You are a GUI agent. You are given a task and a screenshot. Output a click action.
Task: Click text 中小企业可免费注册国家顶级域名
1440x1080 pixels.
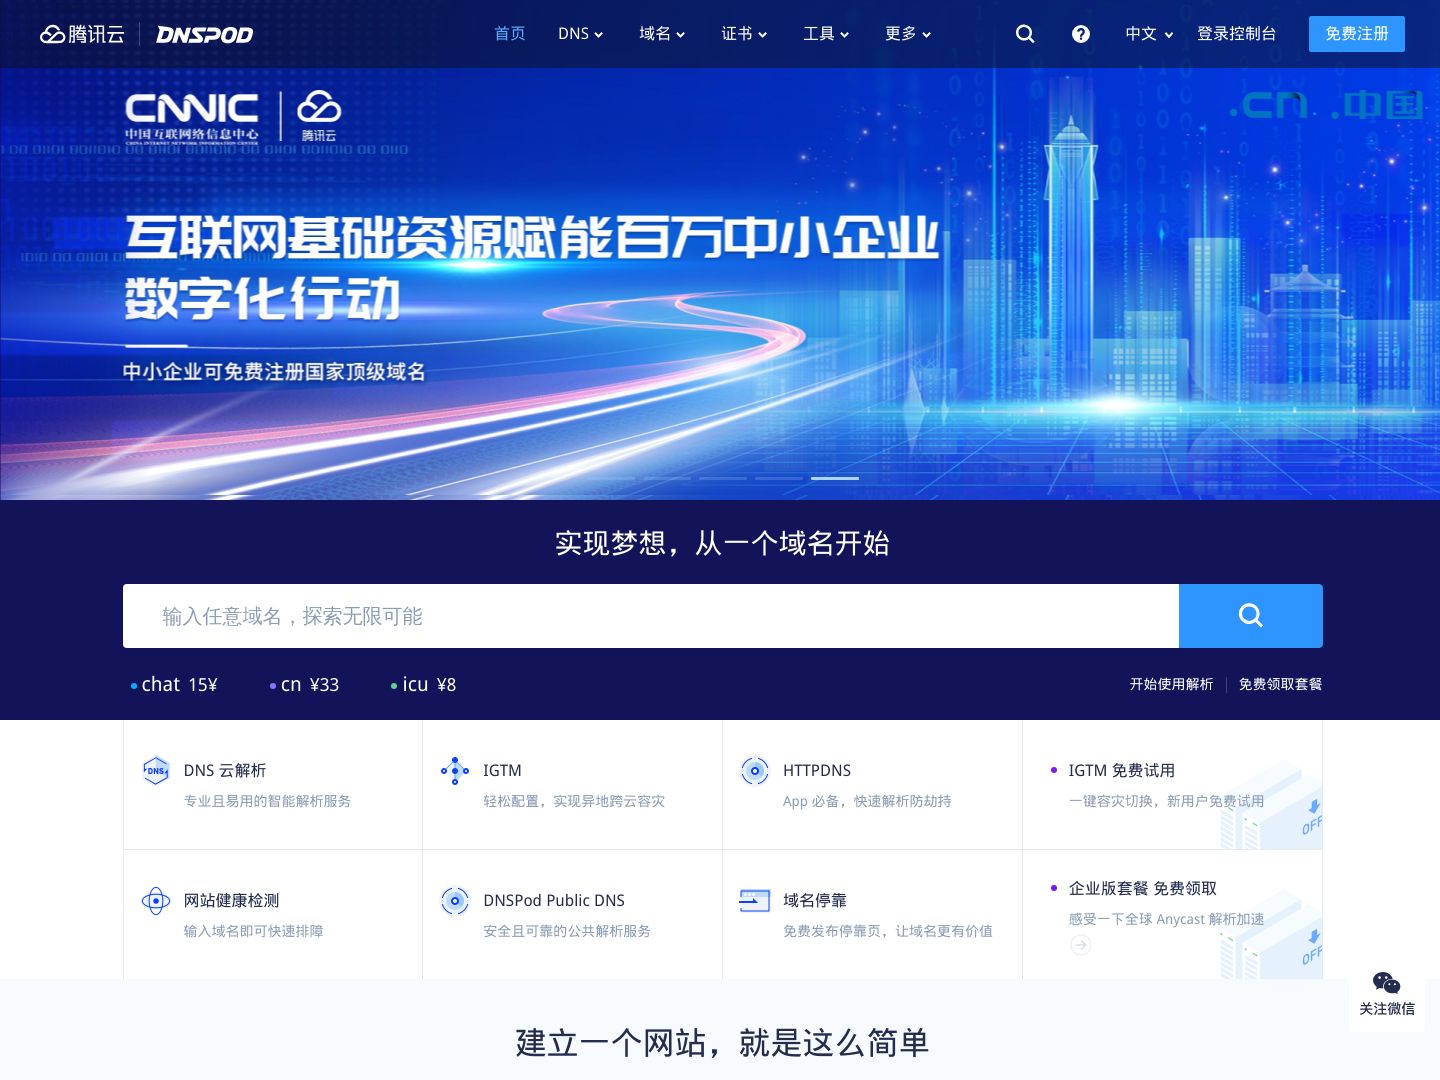(274, 372)
